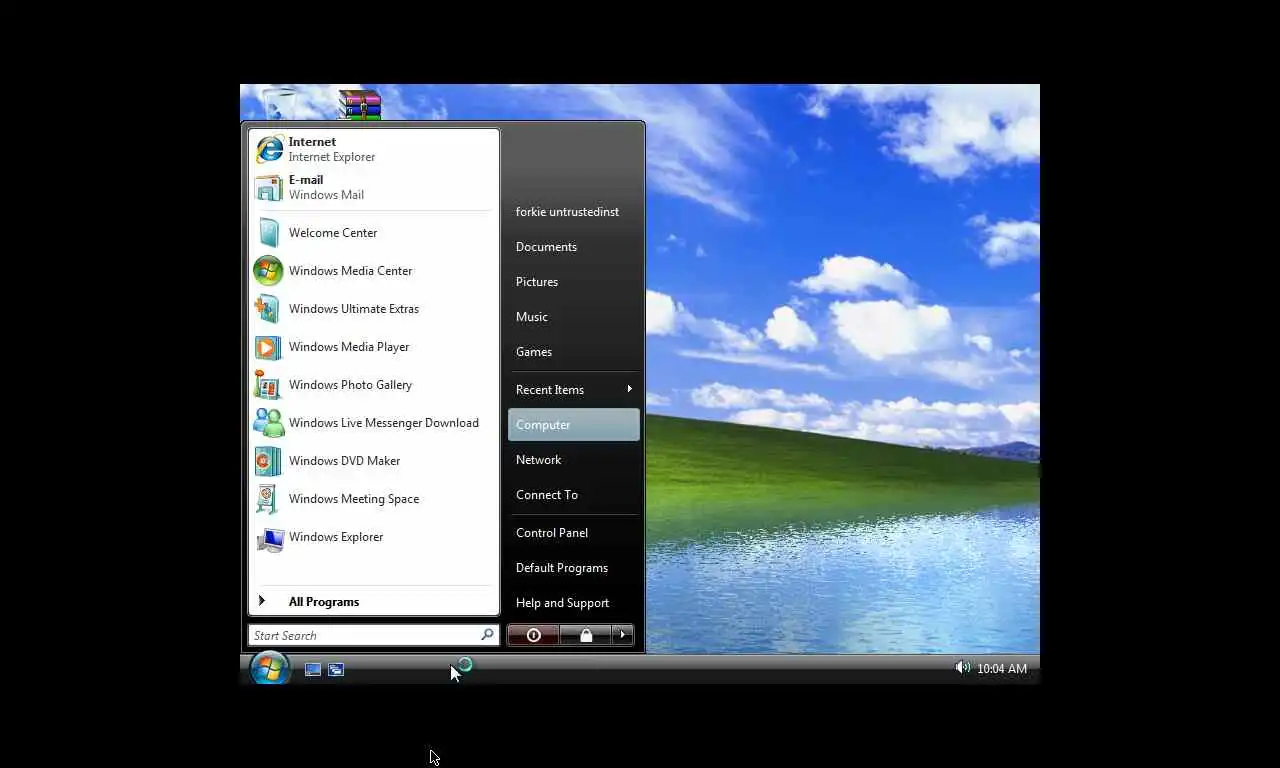Click the Windows Ultimate Extras icon
The width and height of the screenshot is (1280, 768).
click(269, 309)
